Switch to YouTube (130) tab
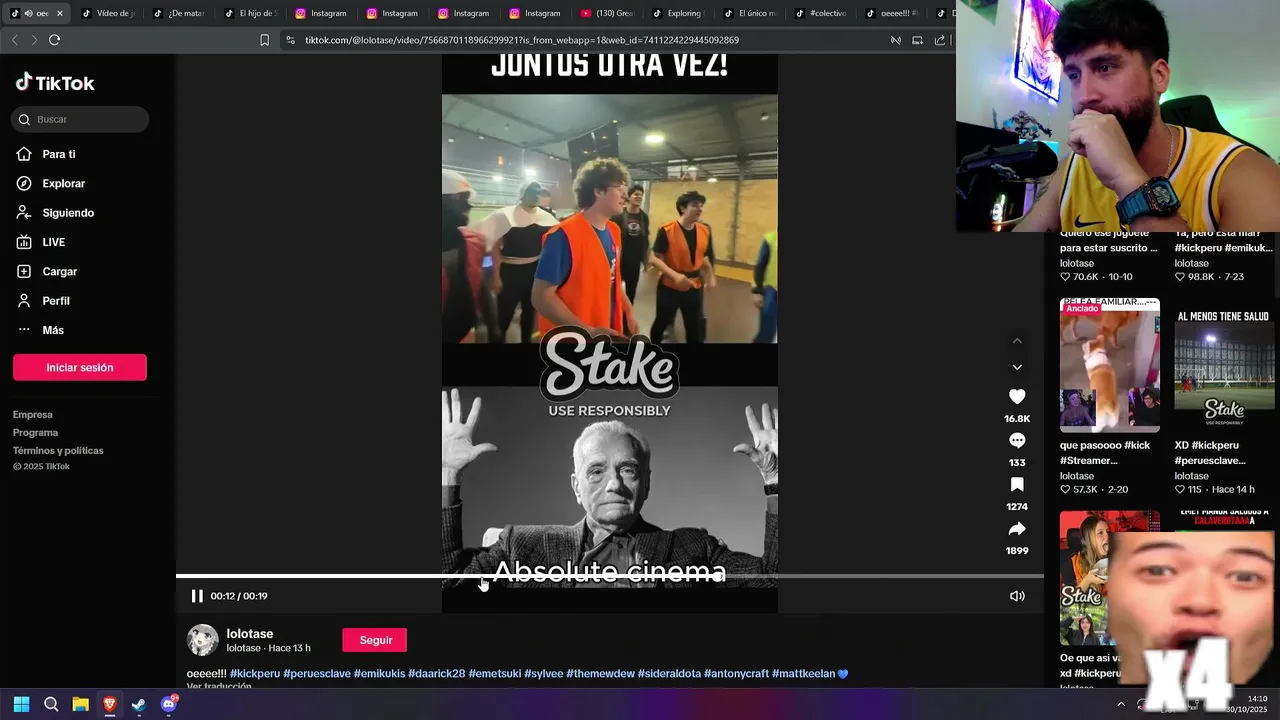The width and height of the screenshot is (1280, 720). tap(607, 13)
